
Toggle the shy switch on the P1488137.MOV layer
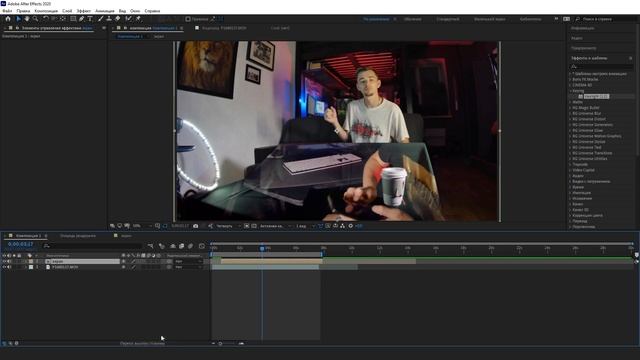pos(124,267)
